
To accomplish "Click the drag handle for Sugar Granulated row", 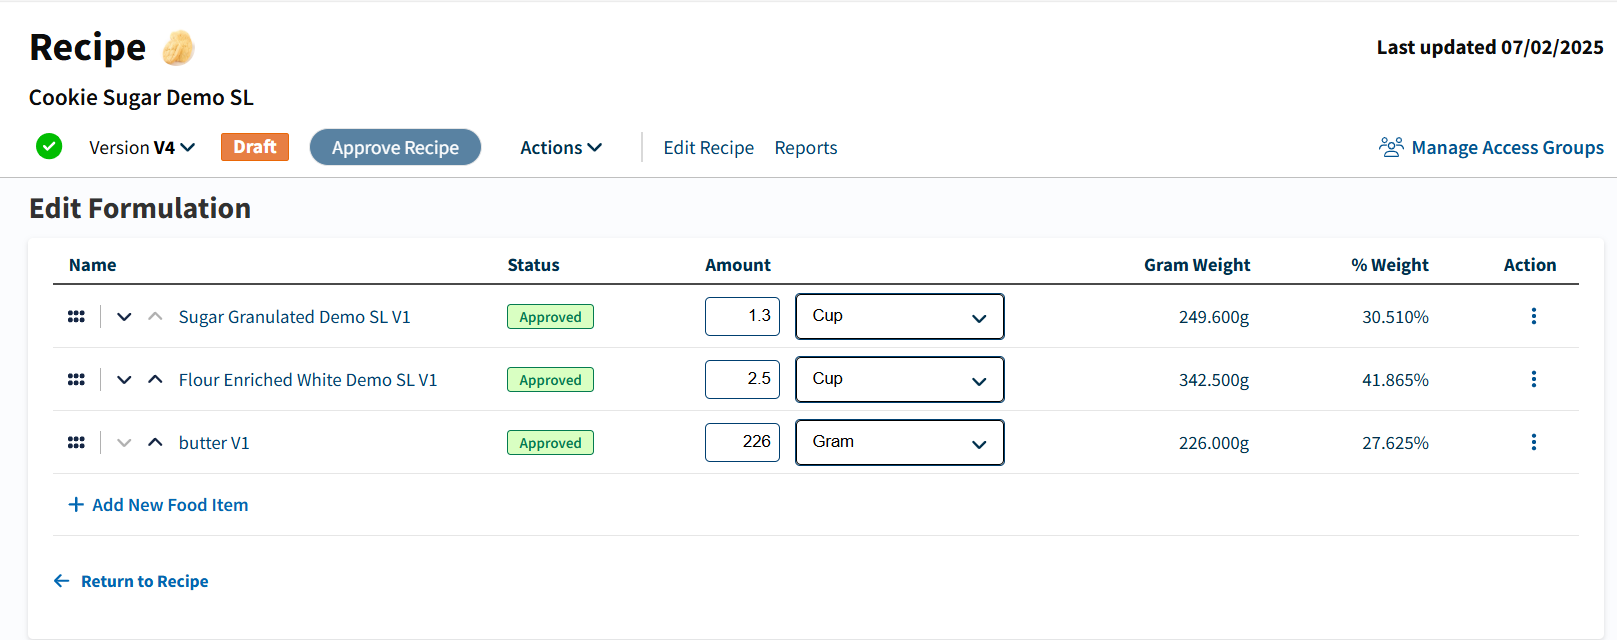I will click(76, 317).
